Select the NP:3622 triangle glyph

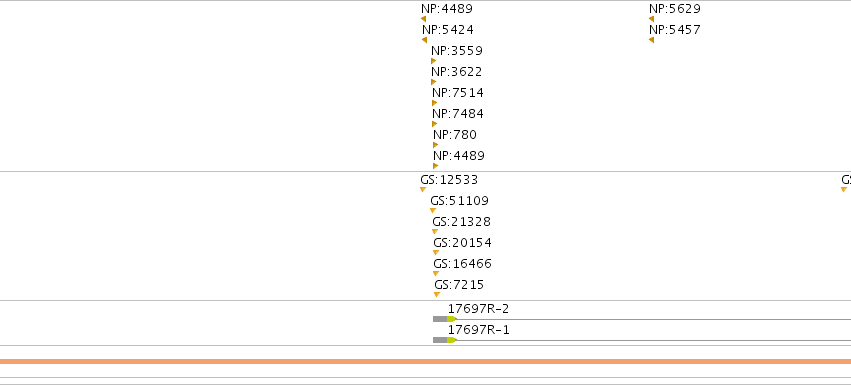[434, 82]
